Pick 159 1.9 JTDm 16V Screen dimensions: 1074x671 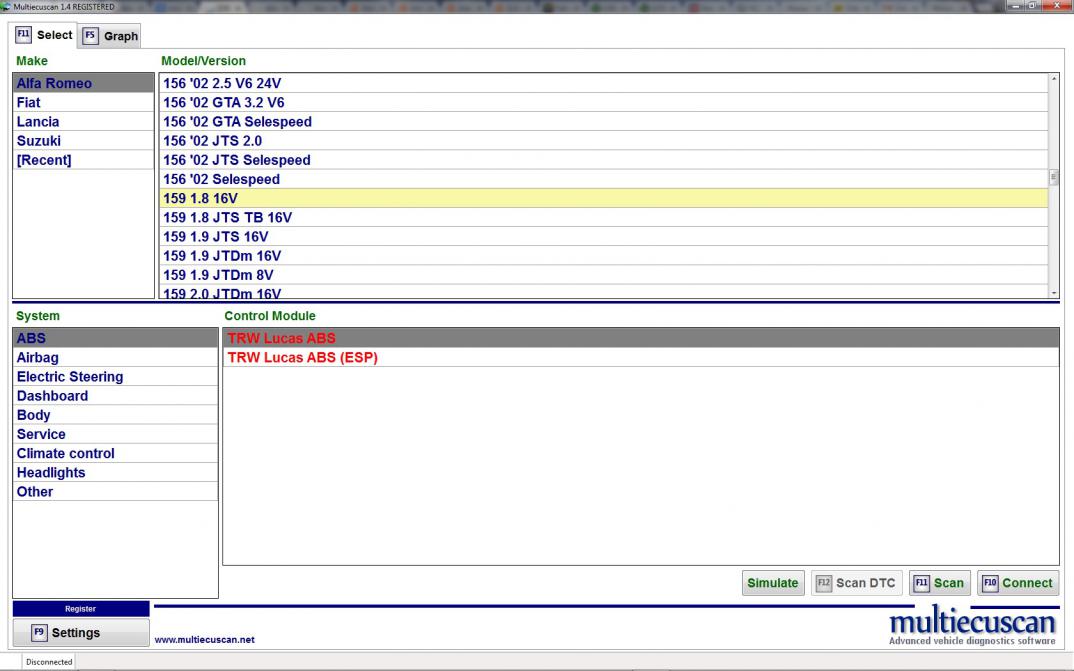pyautogui.click(x=603, y=255)
